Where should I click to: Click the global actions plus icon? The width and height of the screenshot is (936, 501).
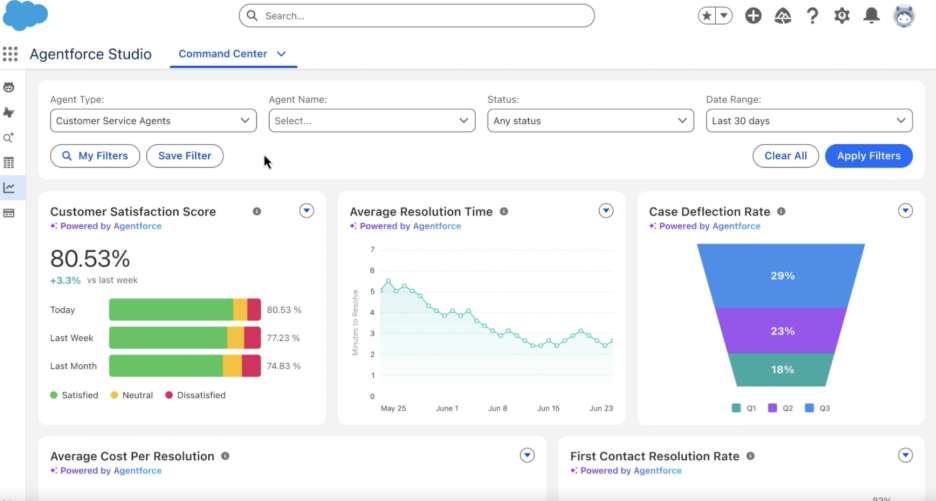(x=753, y=16)
